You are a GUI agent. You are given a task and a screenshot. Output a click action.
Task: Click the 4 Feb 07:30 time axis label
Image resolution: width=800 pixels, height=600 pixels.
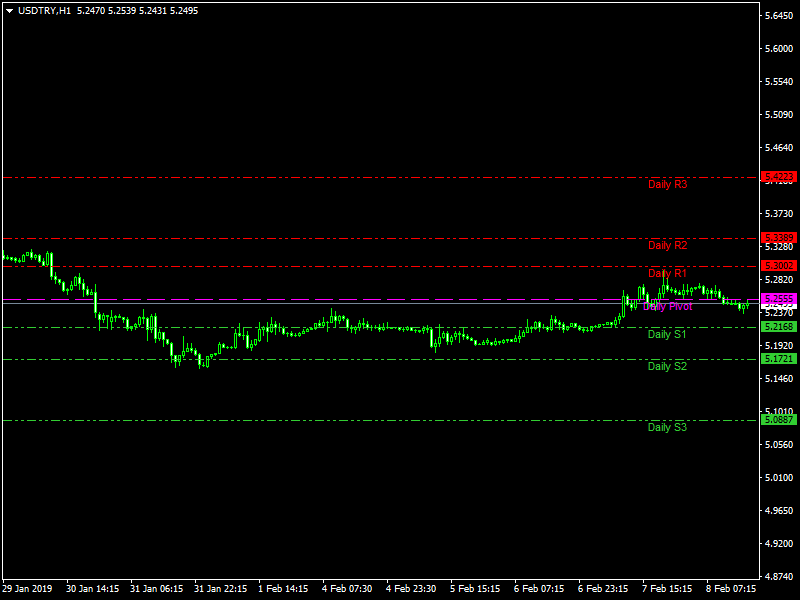pyautogui.click(x=350, y=589)
